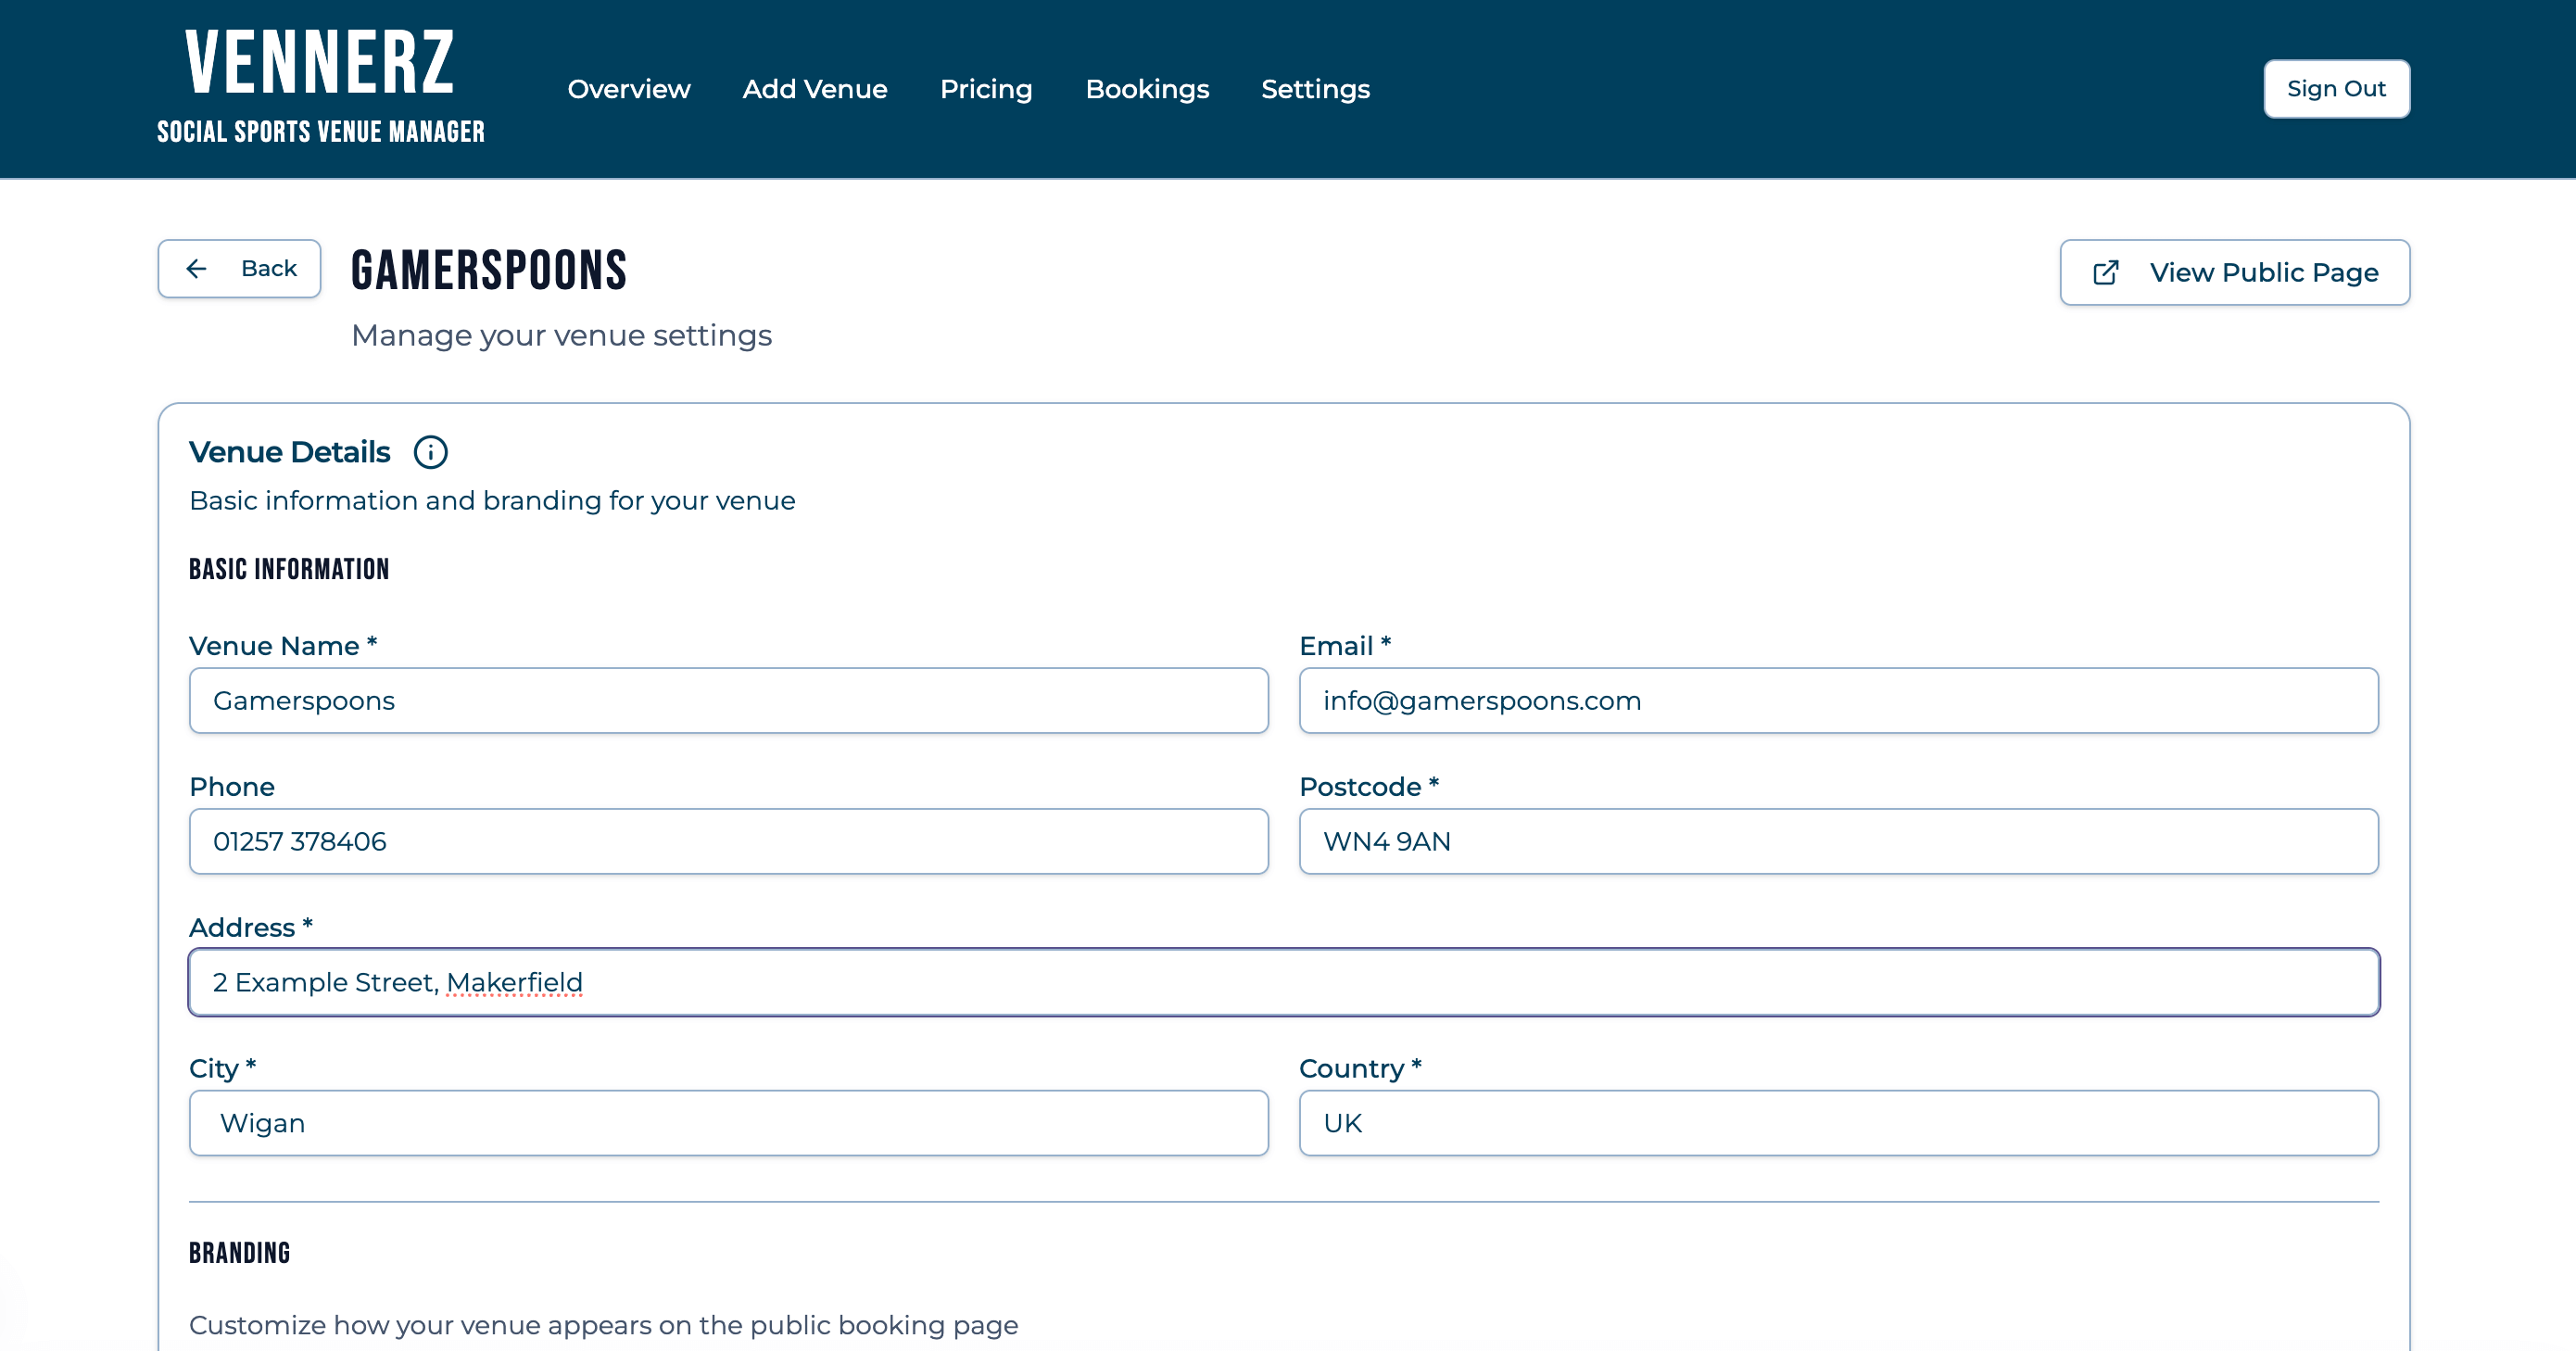The height and width of the screenshot is (1351, 2576).
Task: Click inside the Email input
Action: [x=1838, y=700]
